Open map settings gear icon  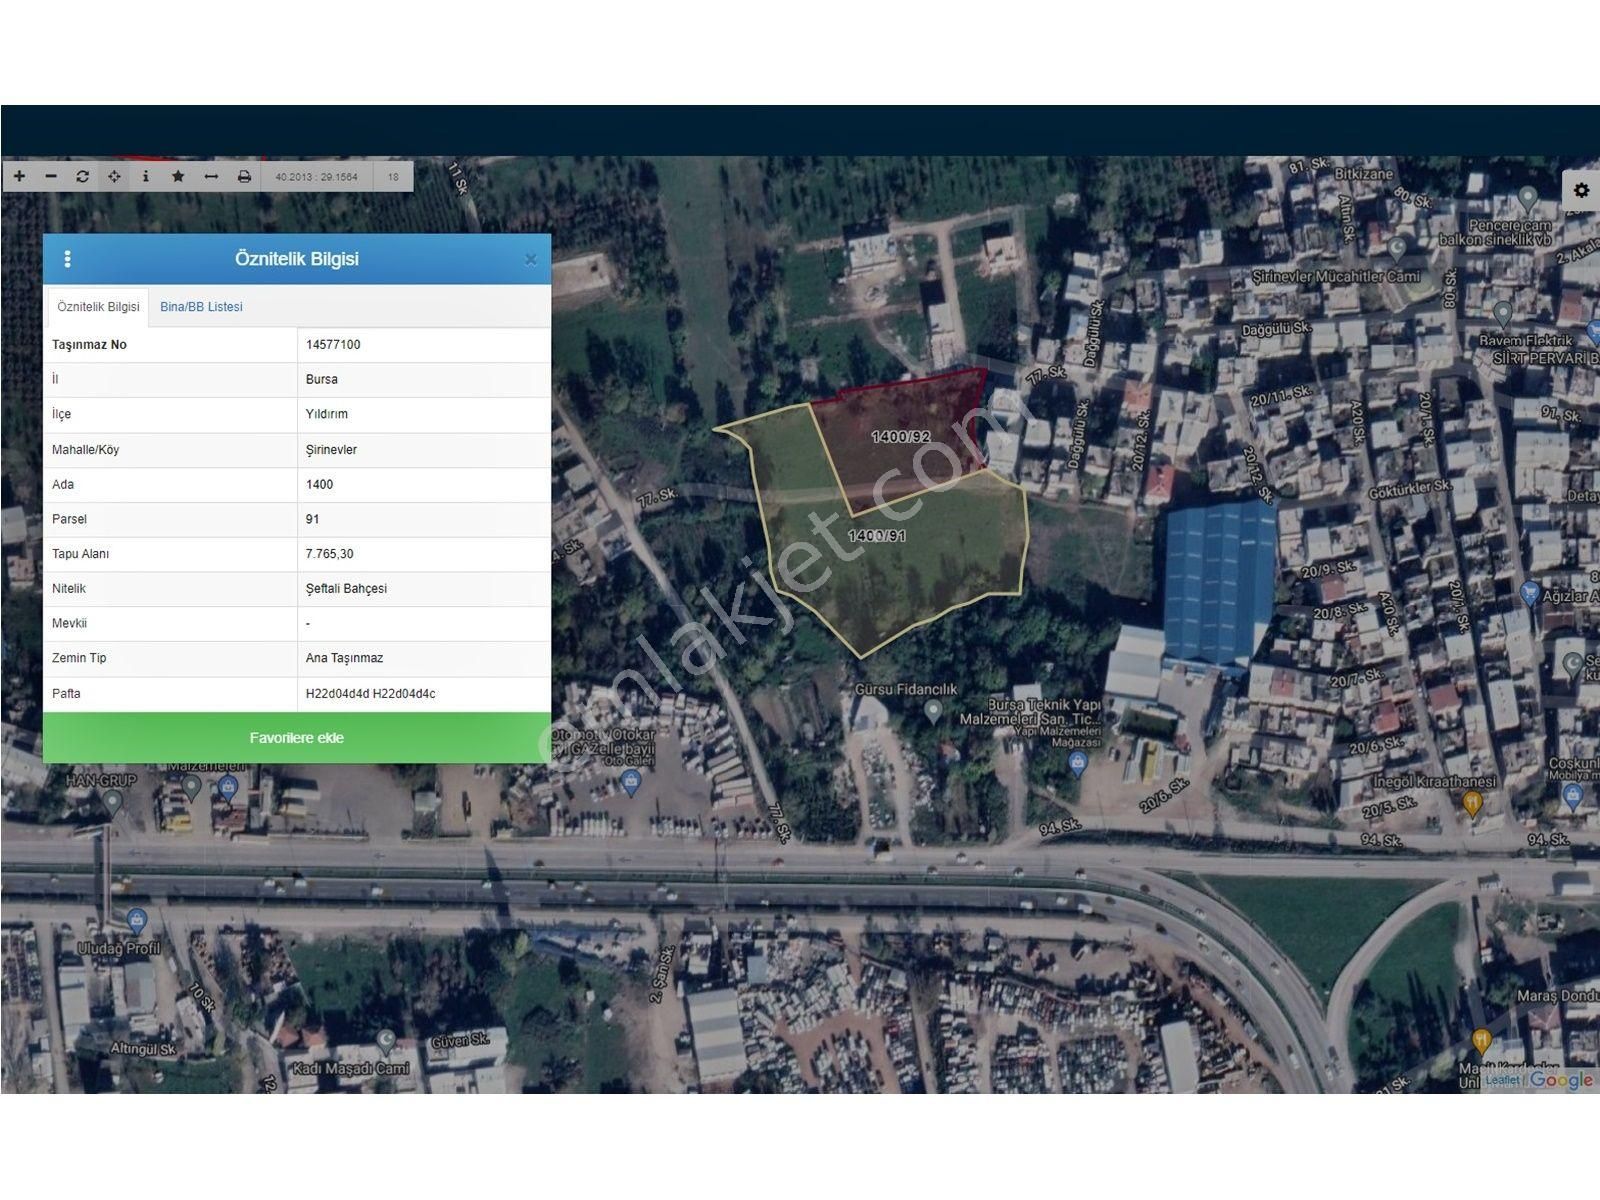coord(1581,189)
